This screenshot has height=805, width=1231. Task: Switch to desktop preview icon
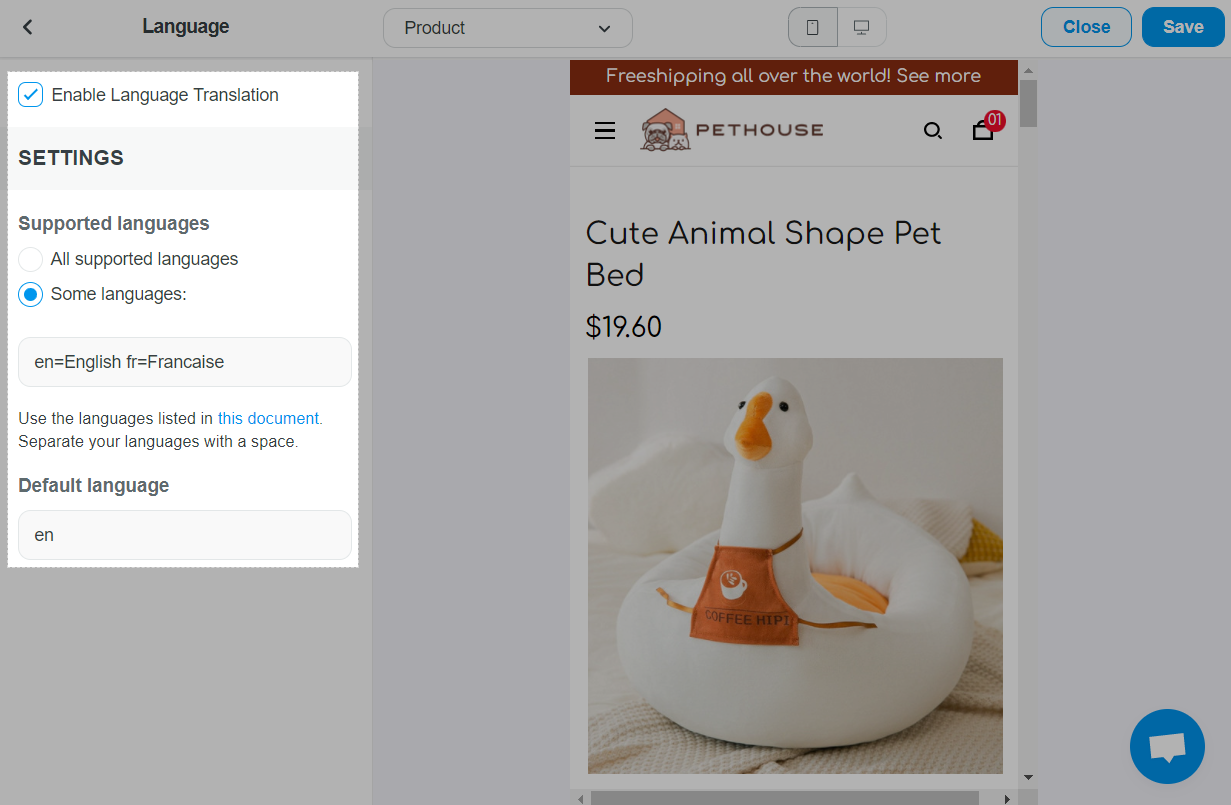coord(861,28)
